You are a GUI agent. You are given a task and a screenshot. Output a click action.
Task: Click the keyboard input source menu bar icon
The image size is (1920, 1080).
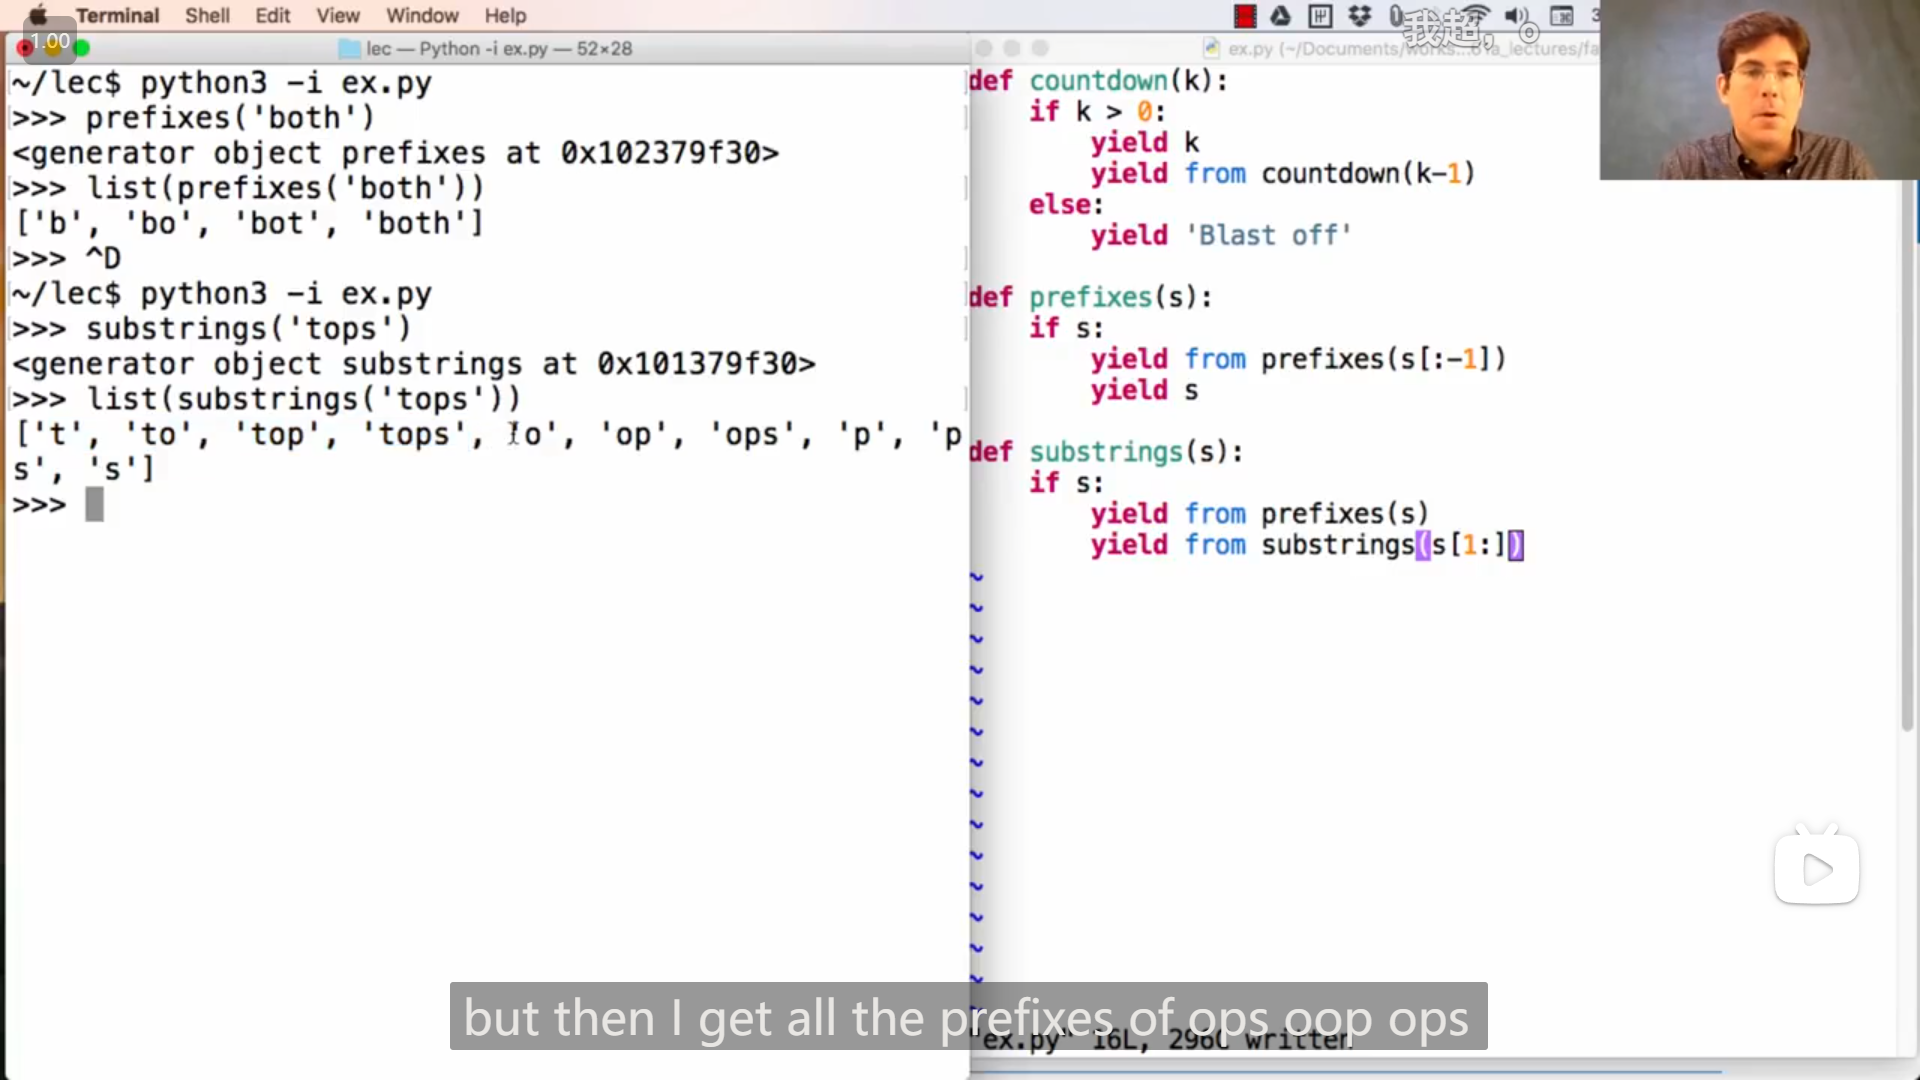click(1561, 16)
